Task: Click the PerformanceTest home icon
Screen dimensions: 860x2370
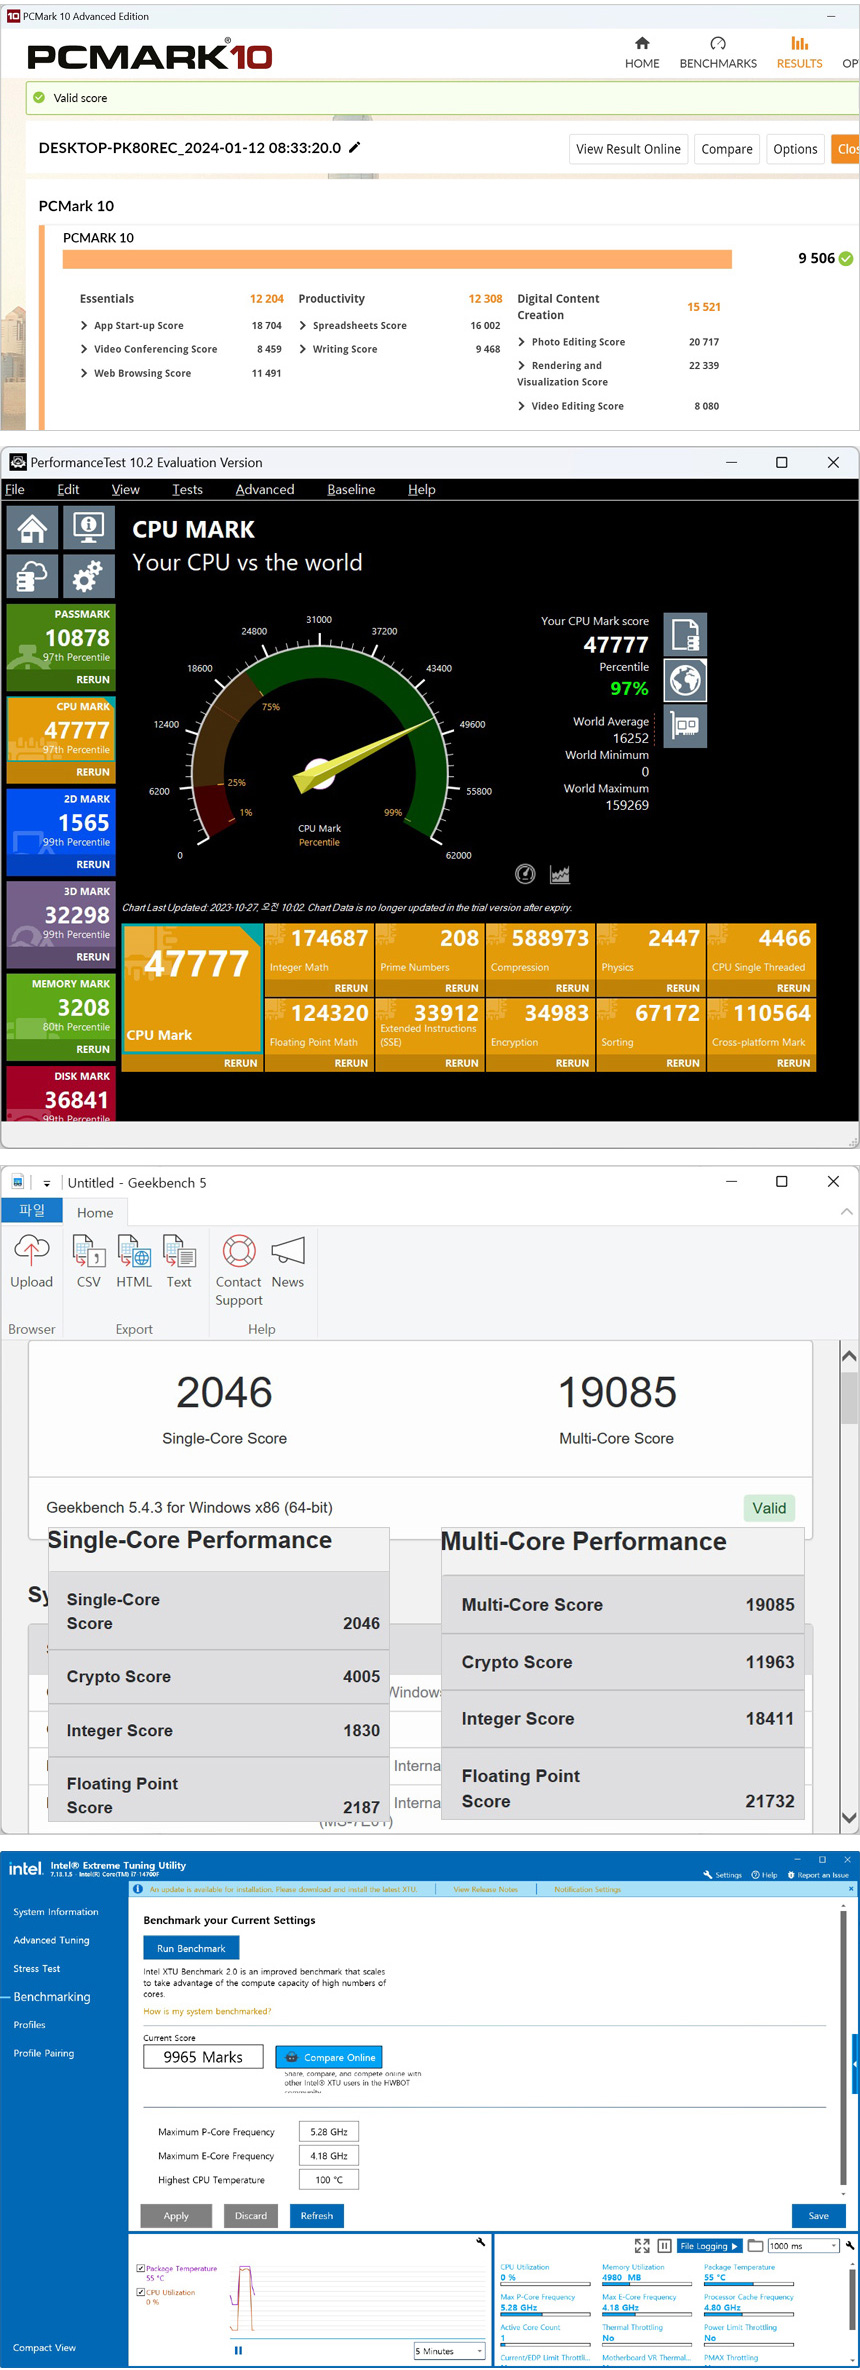Action: point(32,527)
